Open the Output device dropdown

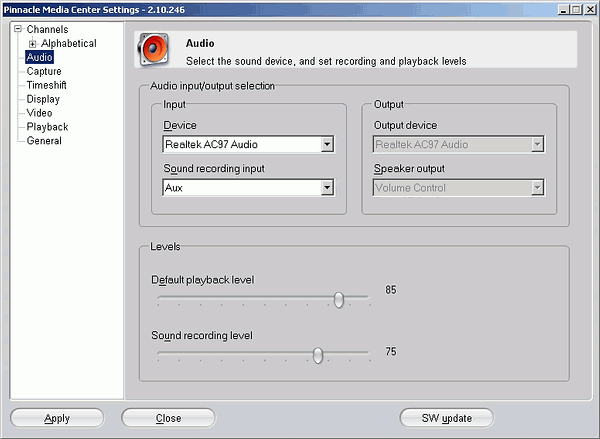tap(459, 144)
